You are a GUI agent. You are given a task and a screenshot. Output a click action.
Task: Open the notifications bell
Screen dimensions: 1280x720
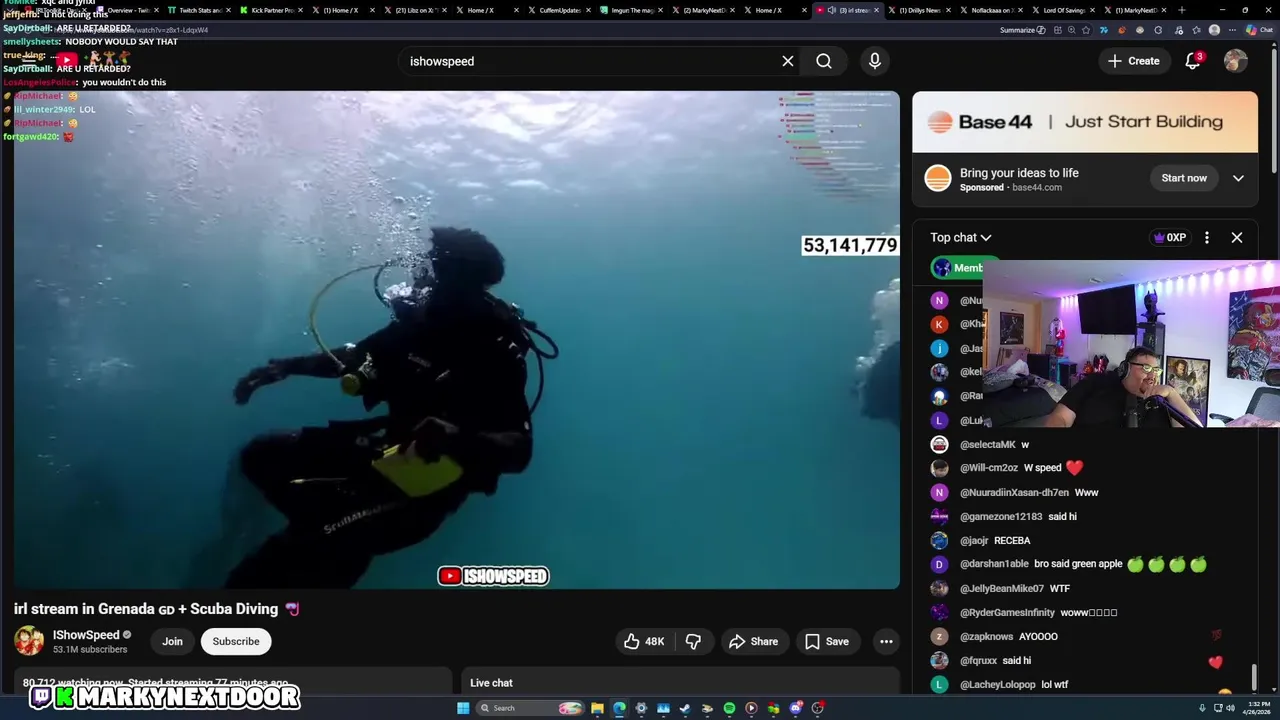(1193, 61)
